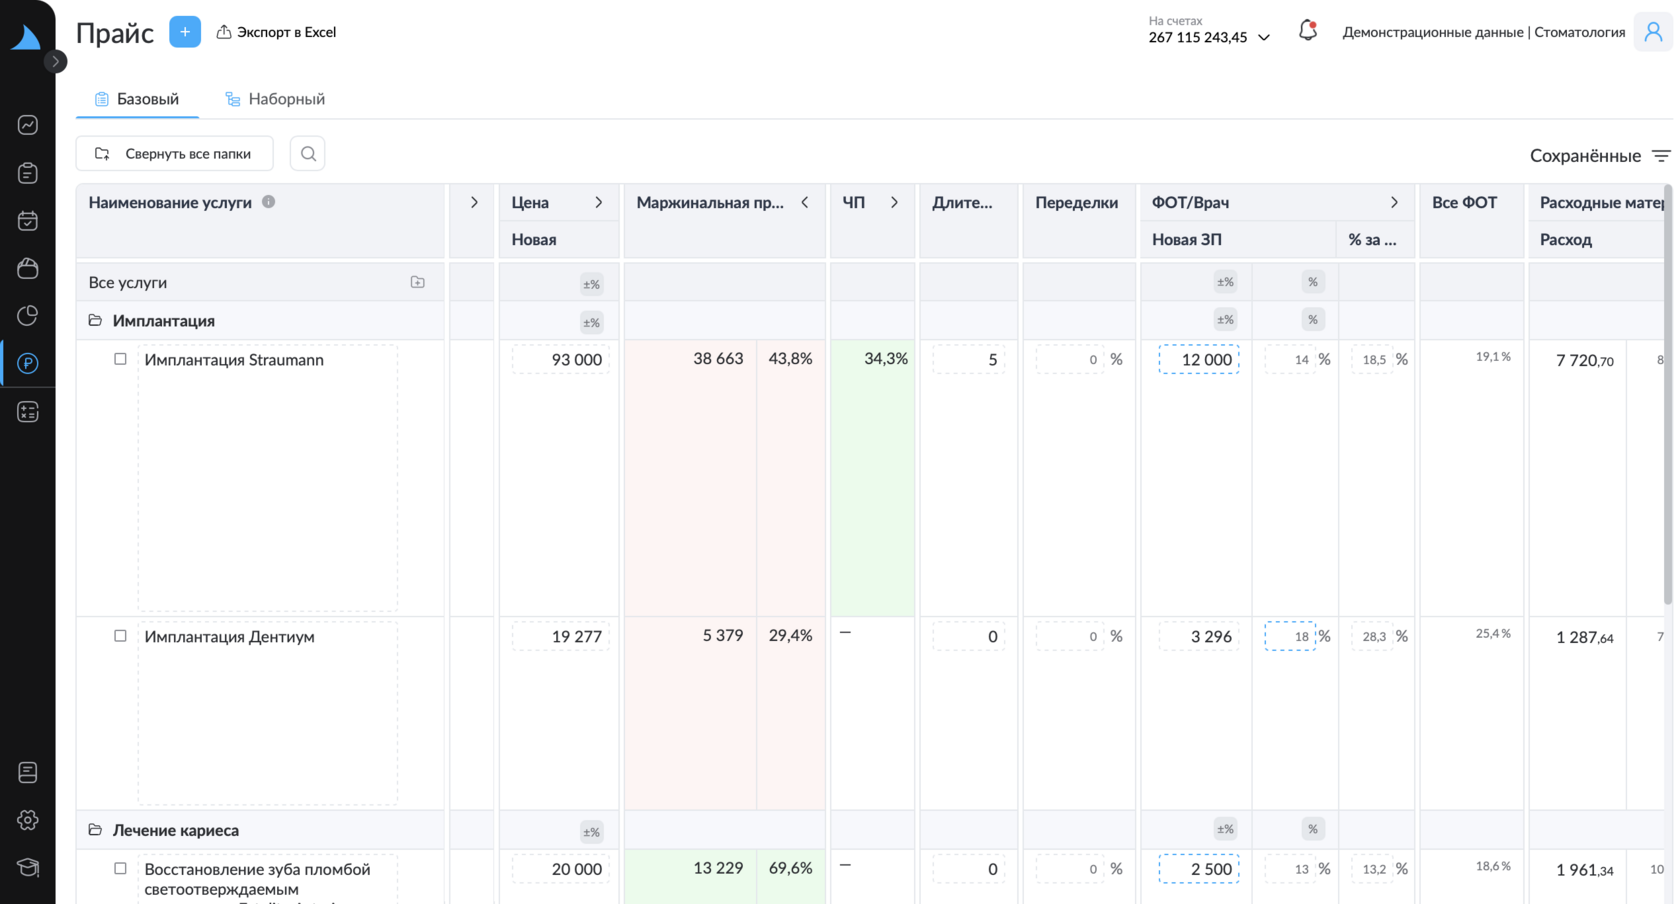This screenshot has height=904, width=1680.
Task: Check the Восстановление зуба пломбой checkbox
Action: point(120,869)
